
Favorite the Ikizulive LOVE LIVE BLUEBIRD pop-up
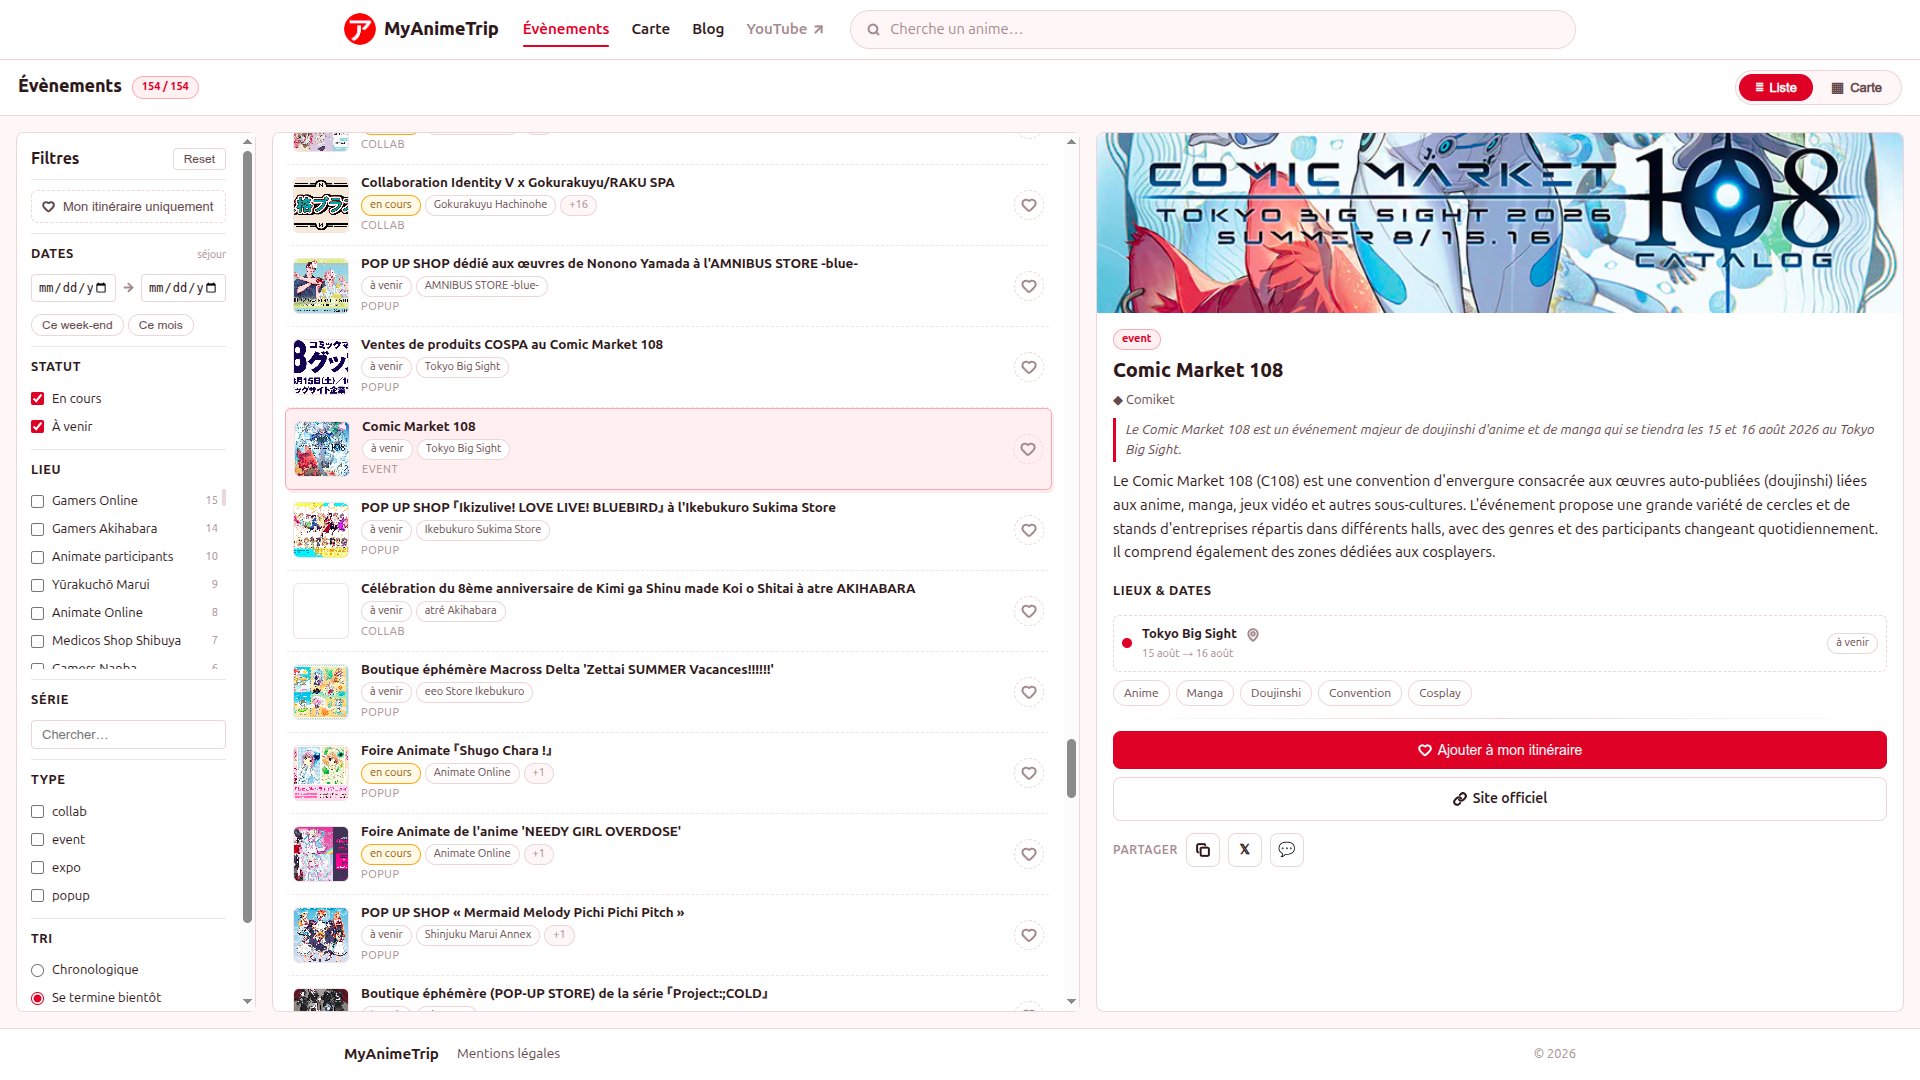point(1028,530)
